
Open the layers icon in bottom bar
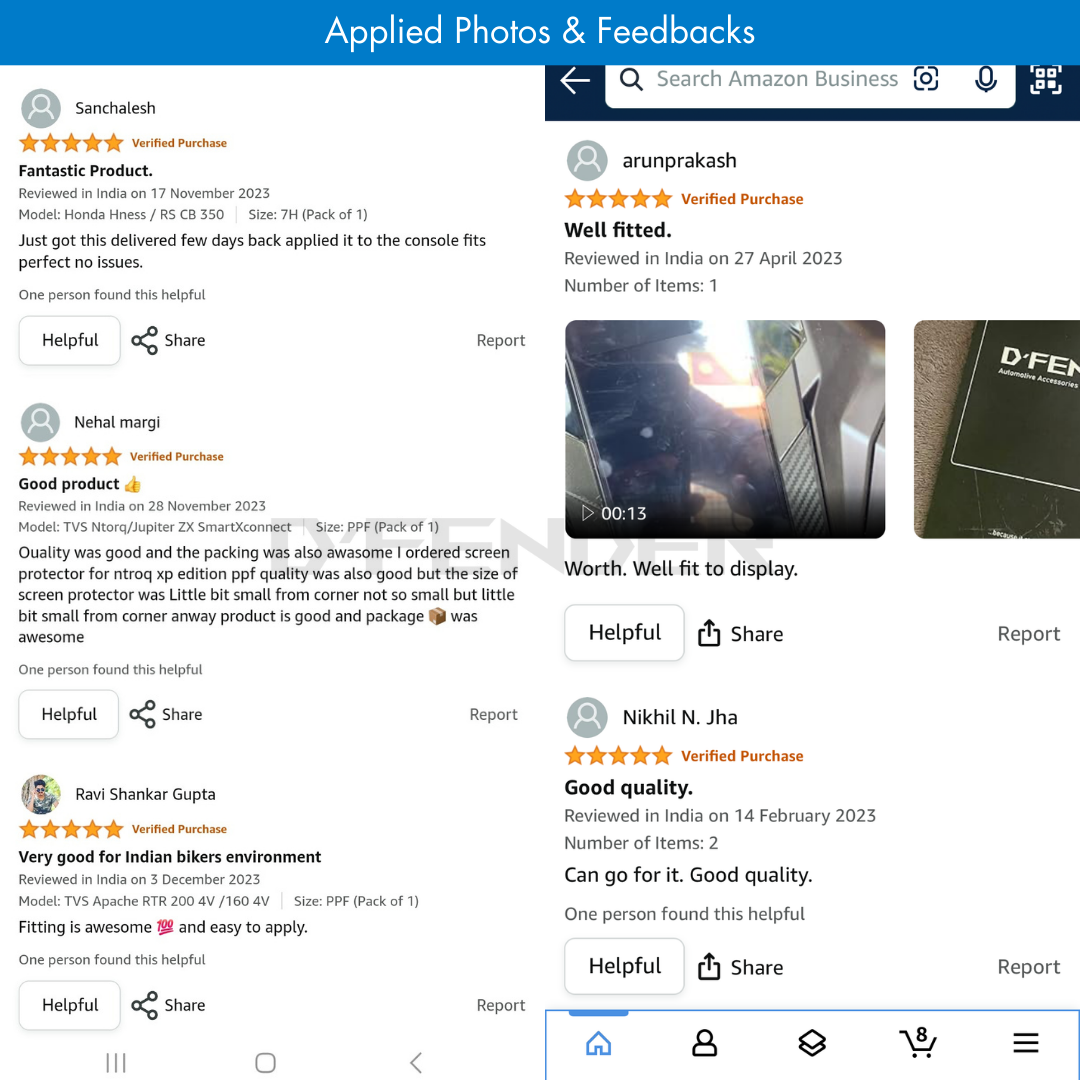812,1044
